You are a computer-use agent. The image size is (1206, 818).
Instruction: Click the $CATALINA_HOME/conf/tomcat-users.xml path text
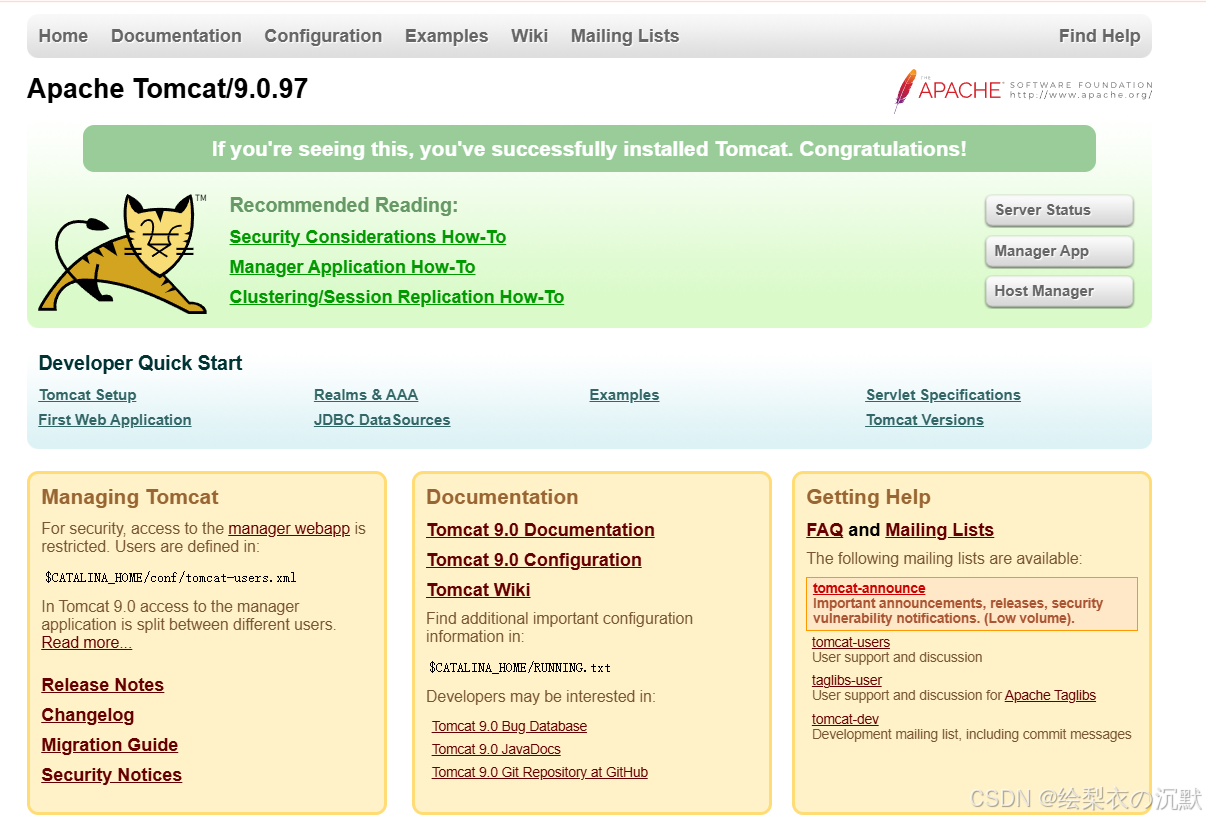coord(170,578)
